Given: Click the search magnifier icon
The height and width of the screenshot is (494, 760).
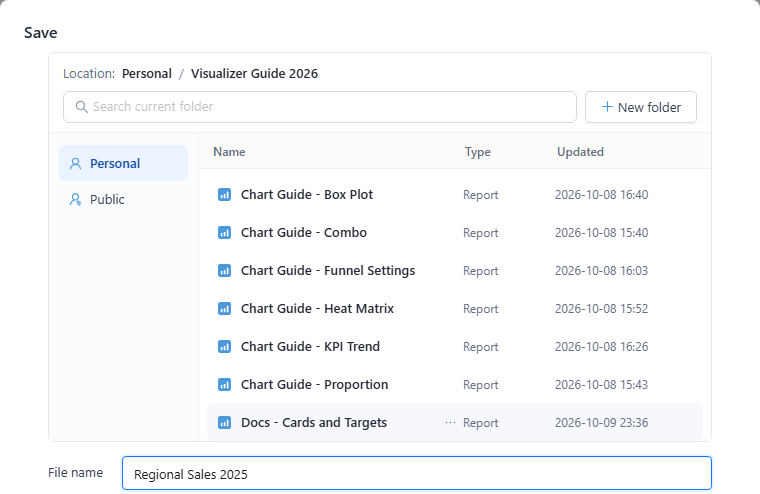Looking at the screenshot, I should tap(81, 107).
